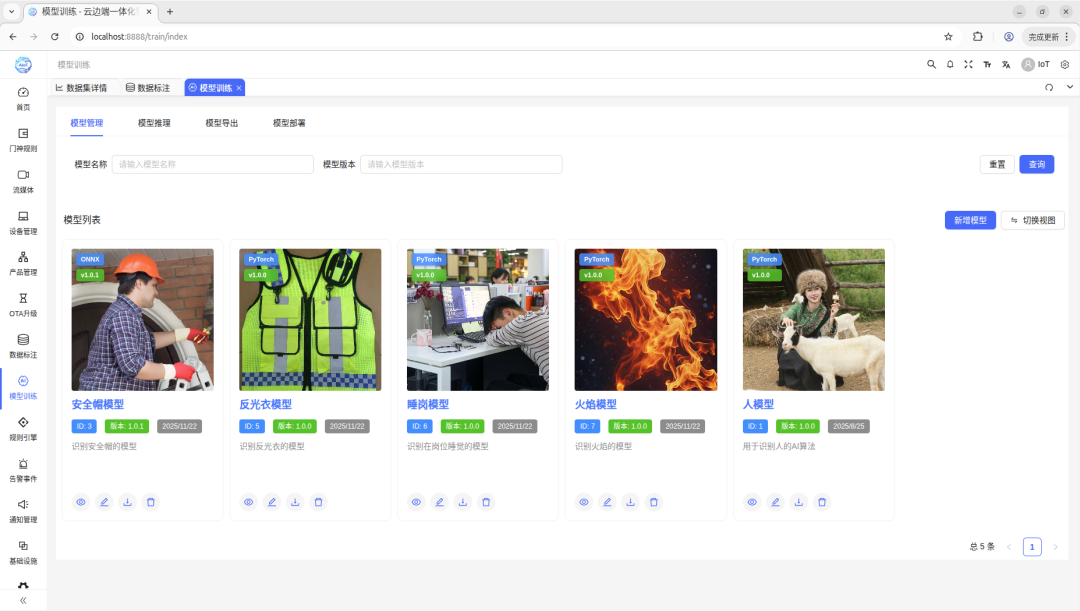Click the 查询 search button
The image size is (1080, 611).
pyautogui.click(x=1036, y=165)
